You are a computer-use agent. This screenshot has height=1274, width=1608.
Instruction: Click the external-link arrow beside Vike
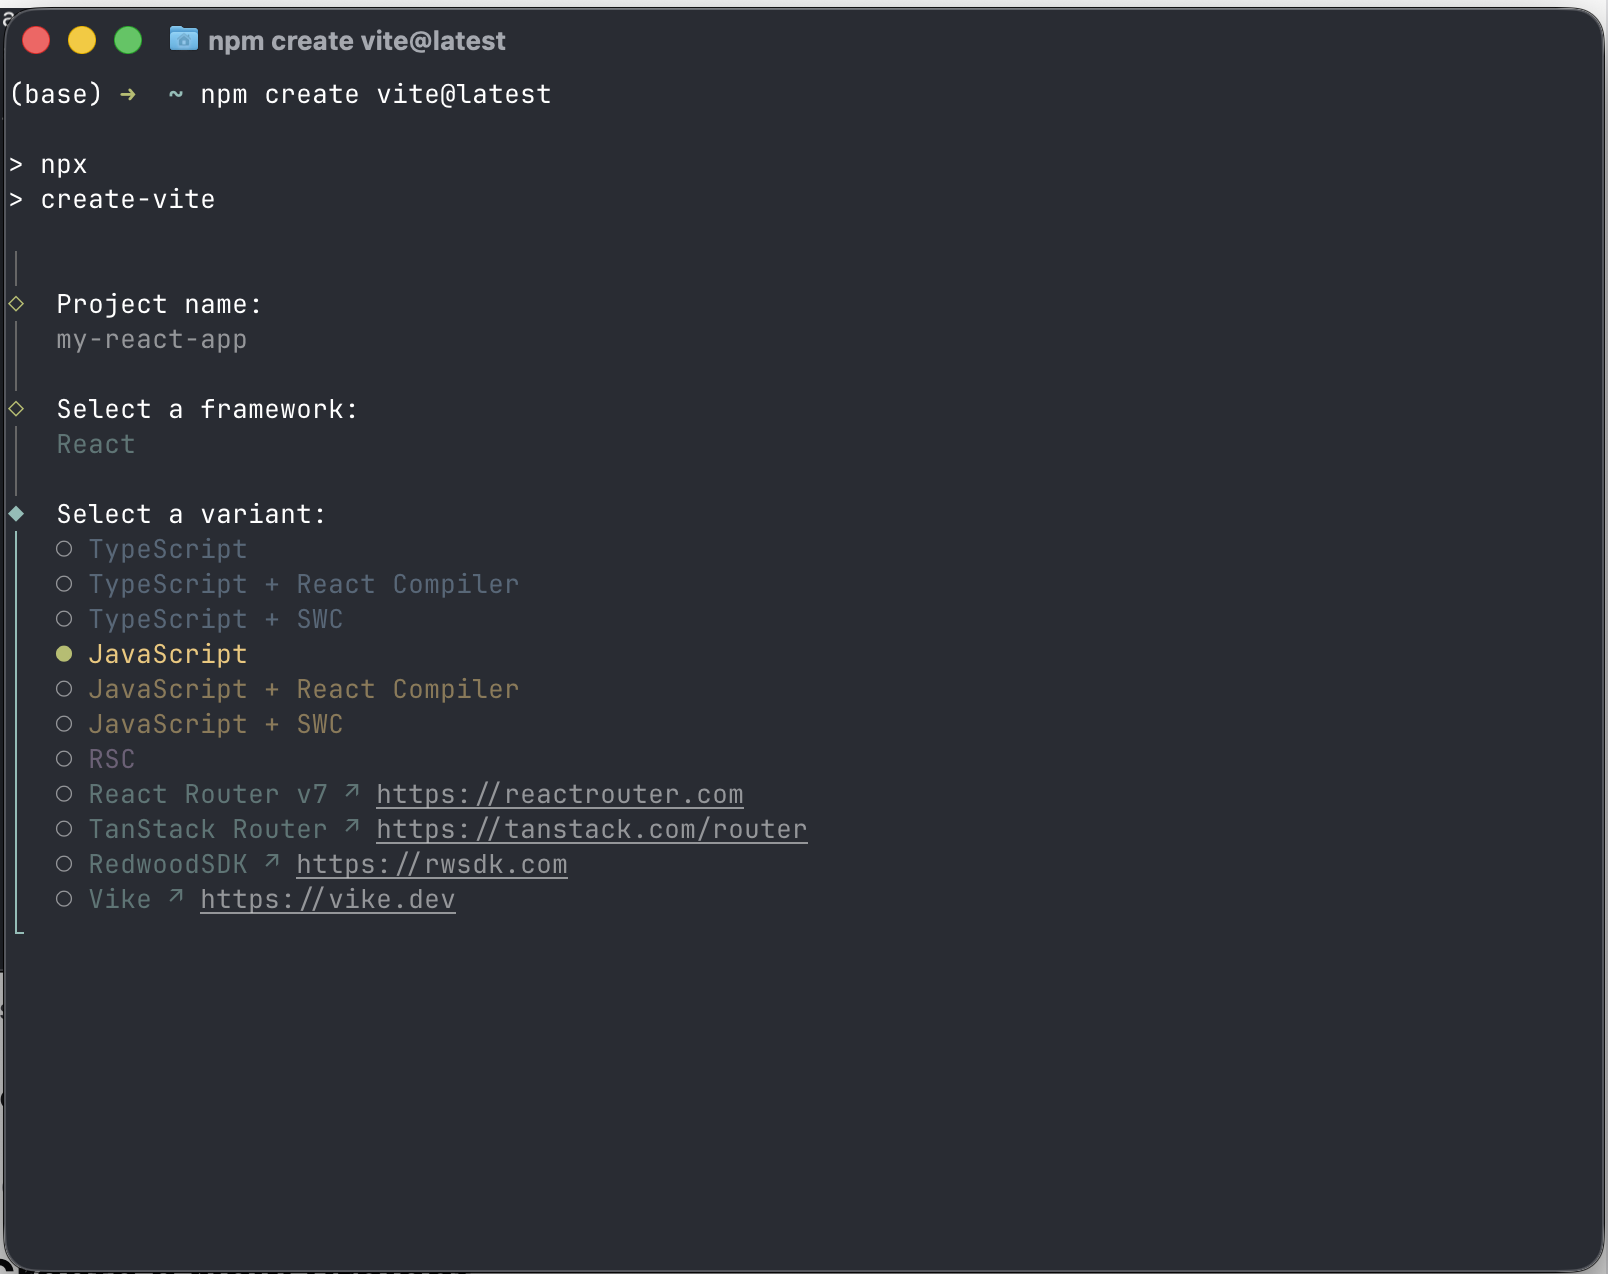tap(176, 896)
